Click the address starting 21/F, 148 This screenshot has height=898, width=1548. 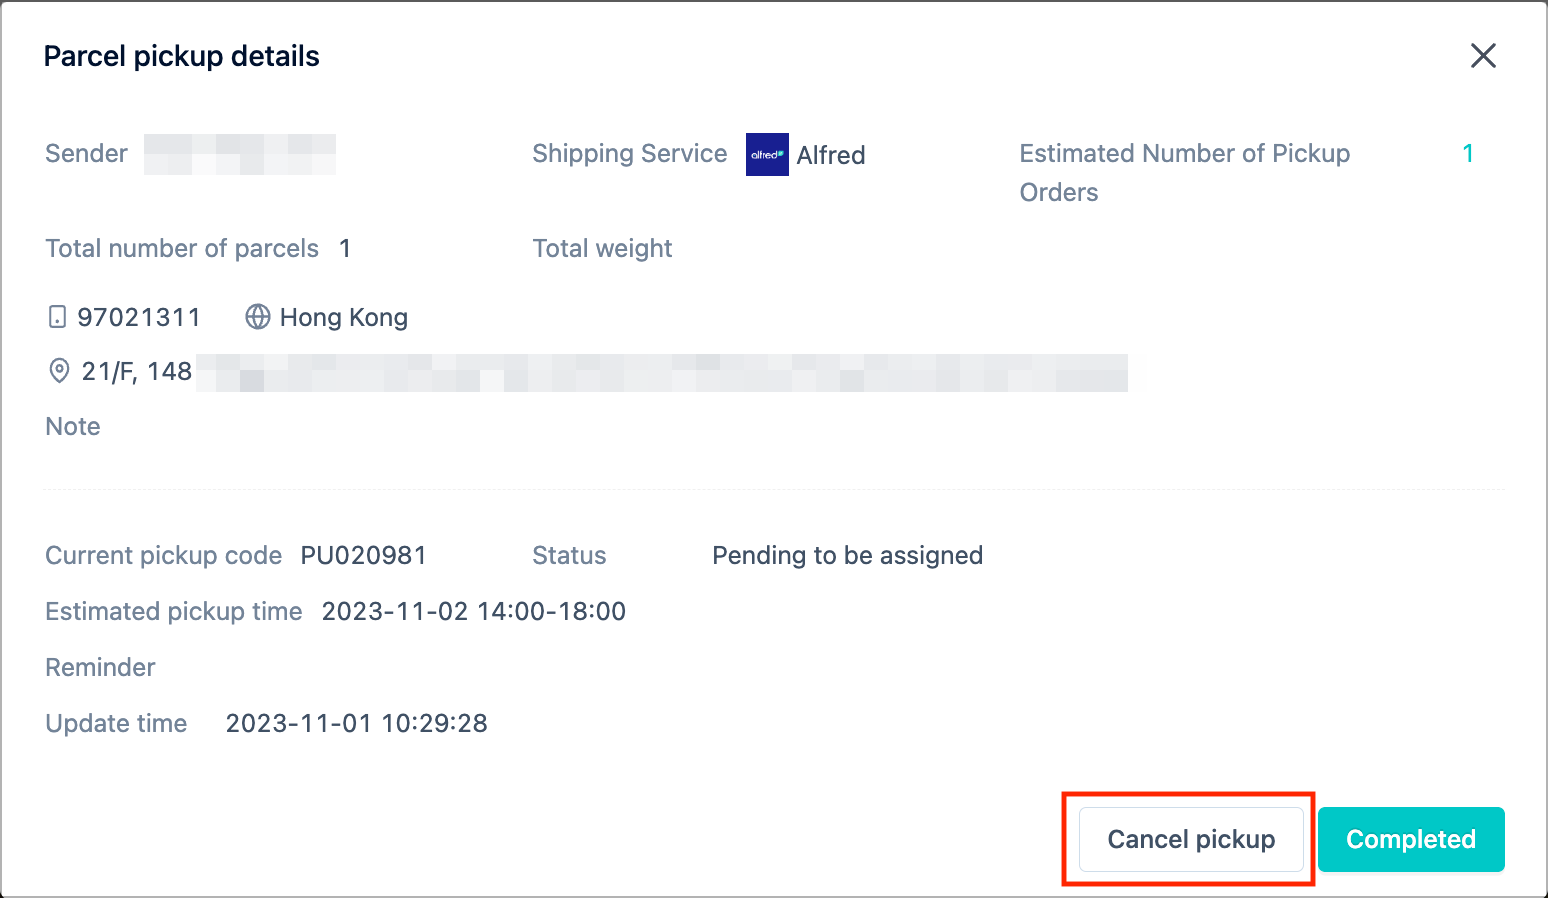point(604,372)
